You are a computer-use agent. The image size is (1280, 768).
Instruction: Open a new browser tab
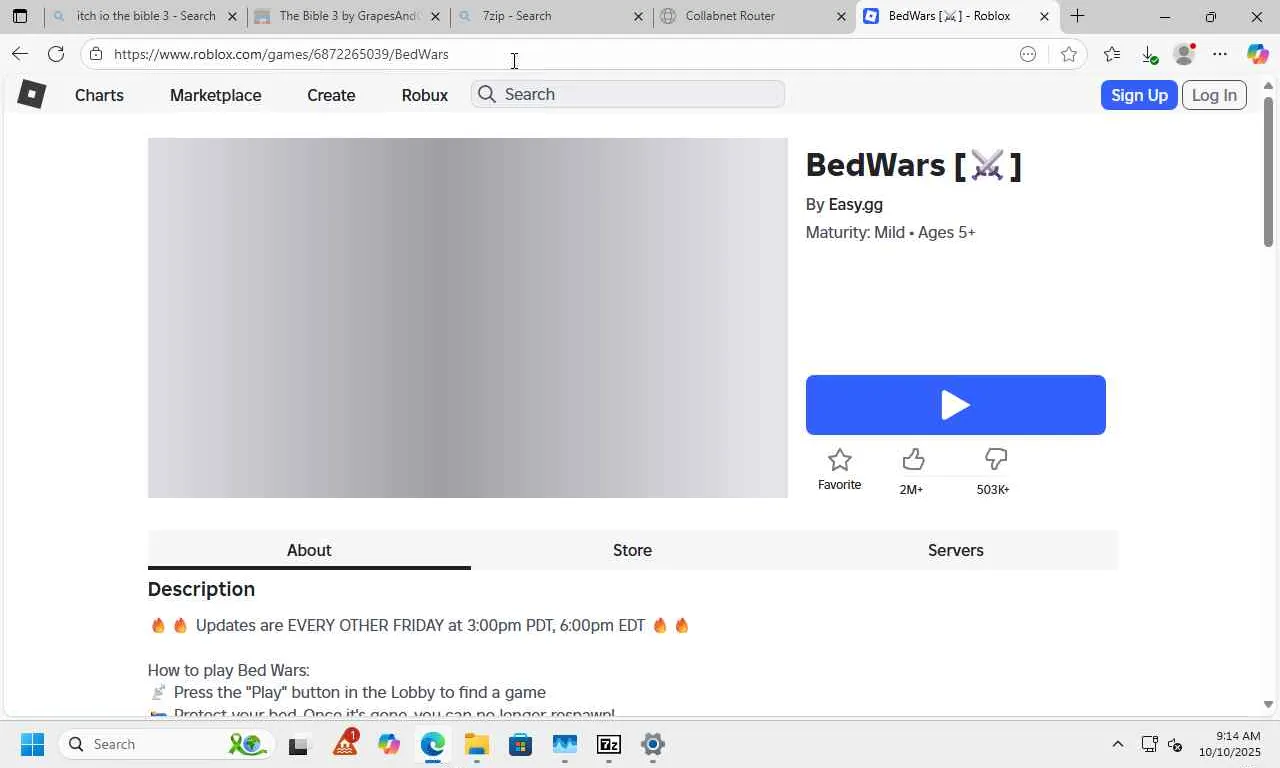click(x=1077, y=16)
